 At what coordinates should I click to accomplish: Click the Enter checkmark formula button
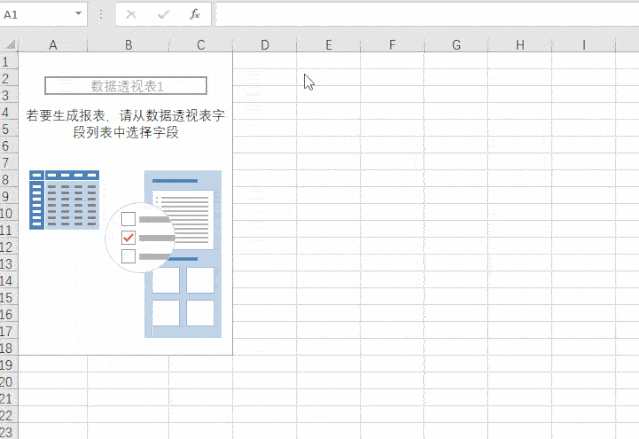point(163,15)
